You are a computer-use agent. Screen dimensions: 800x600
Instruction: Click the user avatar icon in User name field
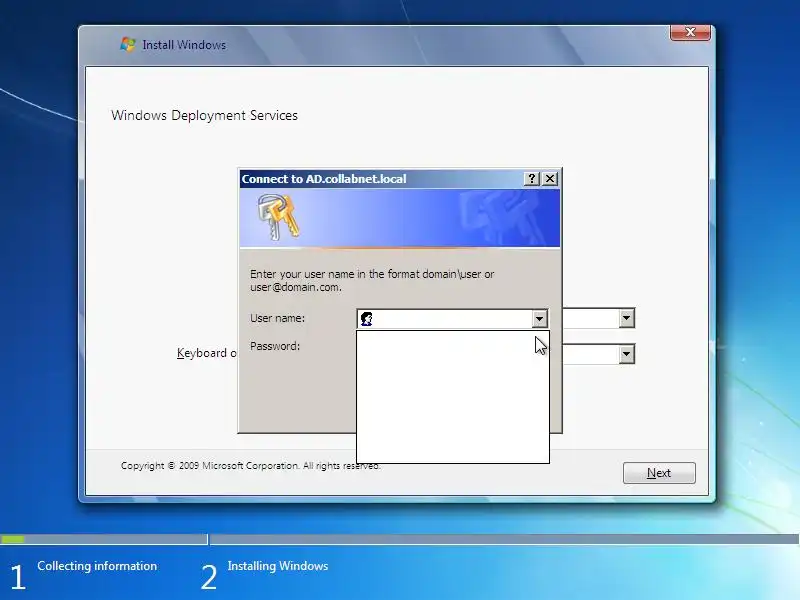366,319
